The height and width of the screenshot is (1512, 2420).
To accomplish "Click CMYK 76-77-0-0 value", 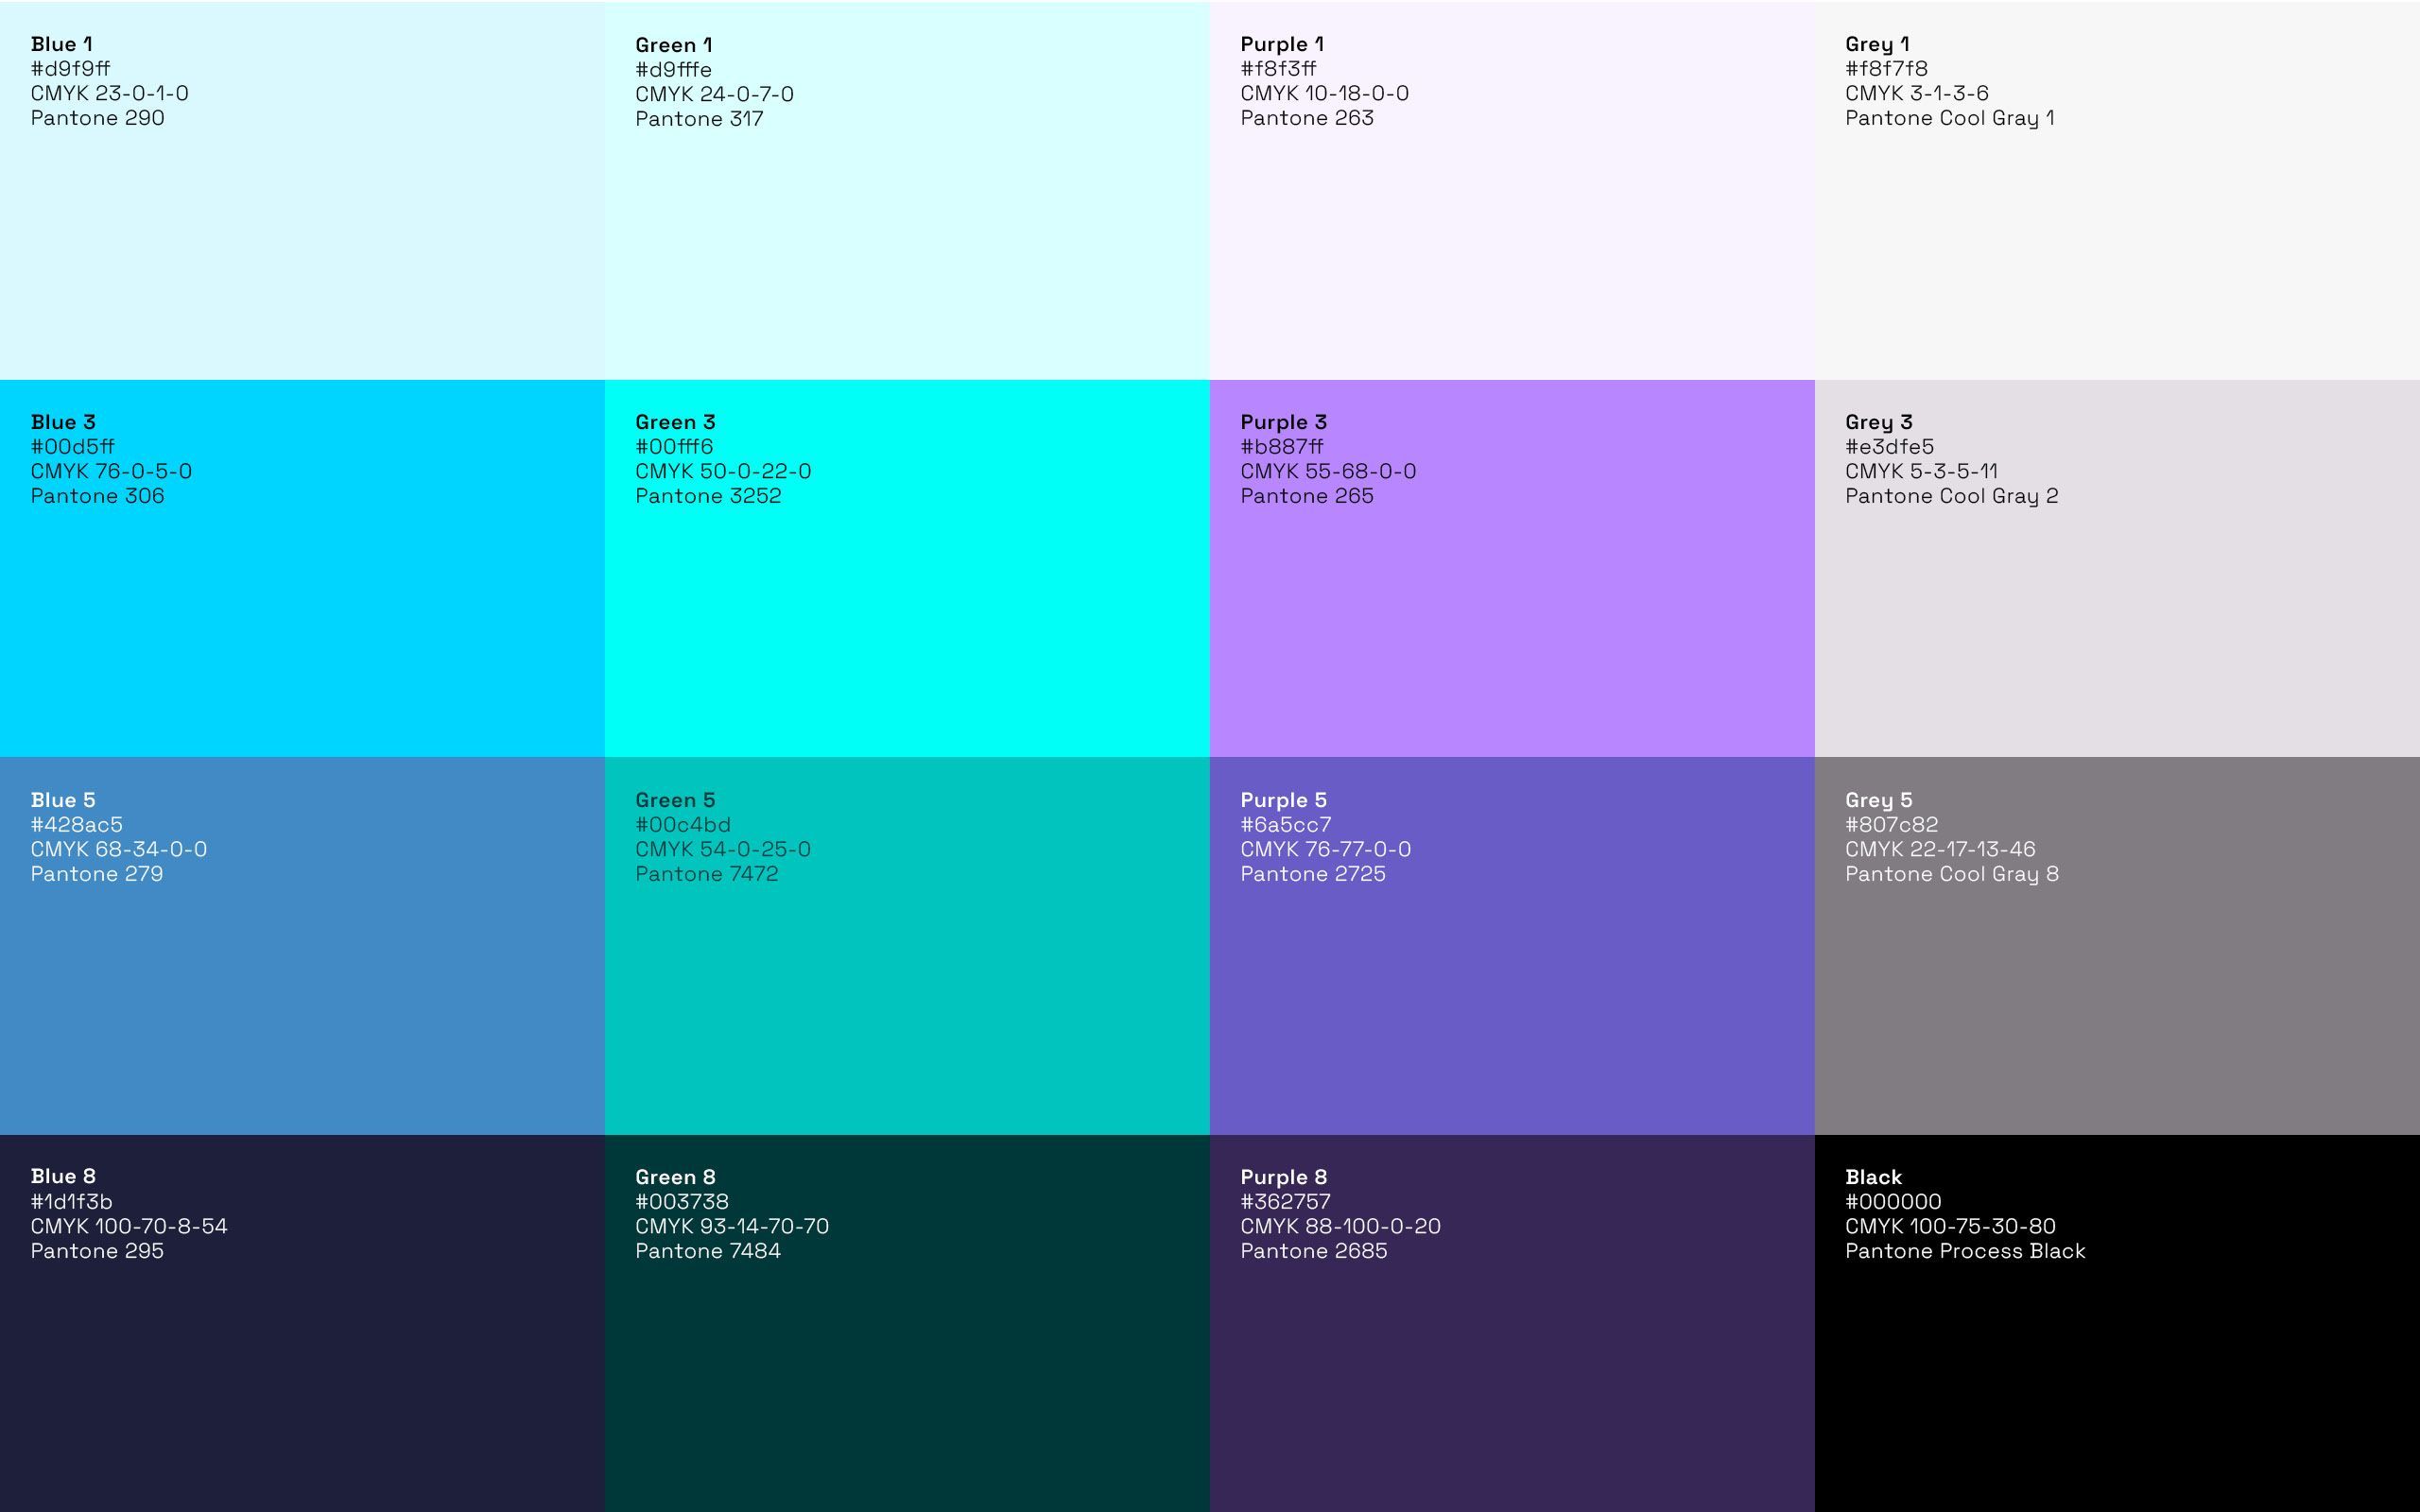I will [1325, 849].
